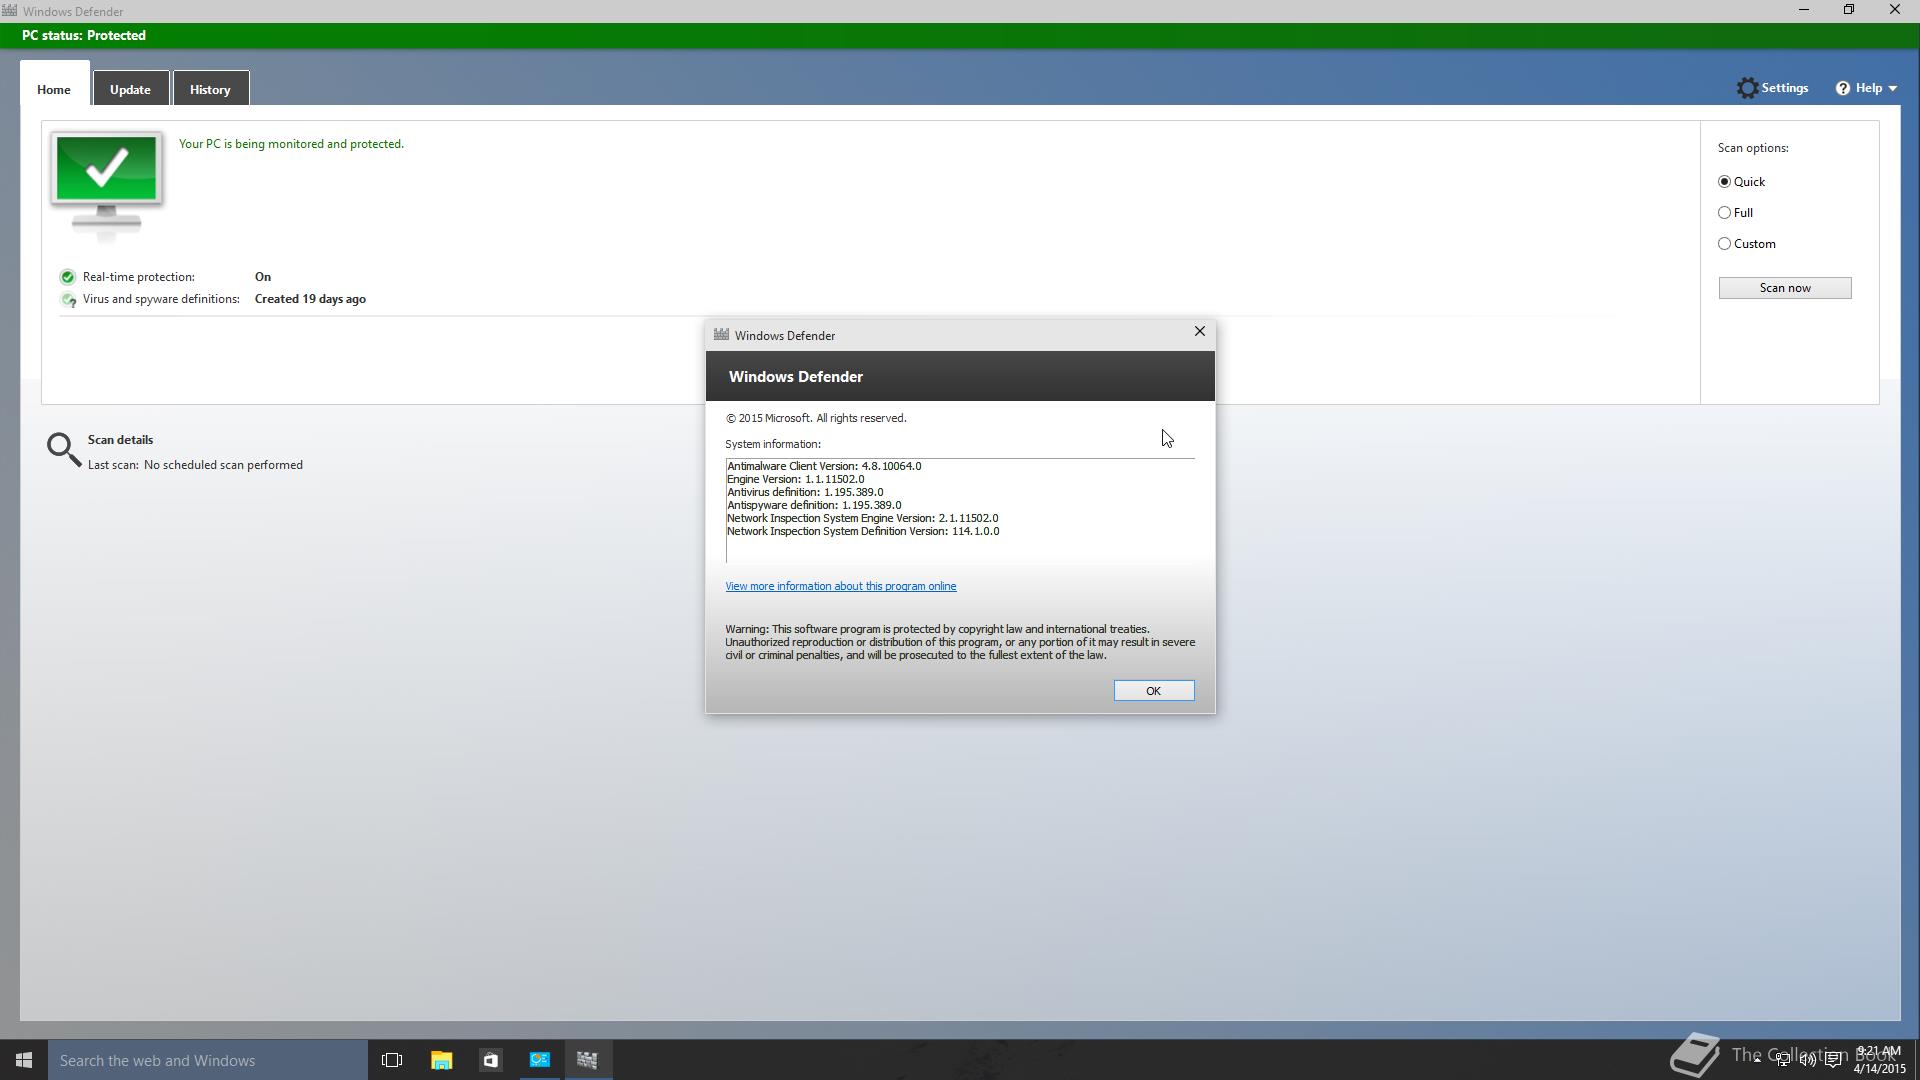Screen dimensions: 1920x1080
Task: Click the taskbar clock showing 4/14/2015
Action: coord(1879,1060)
